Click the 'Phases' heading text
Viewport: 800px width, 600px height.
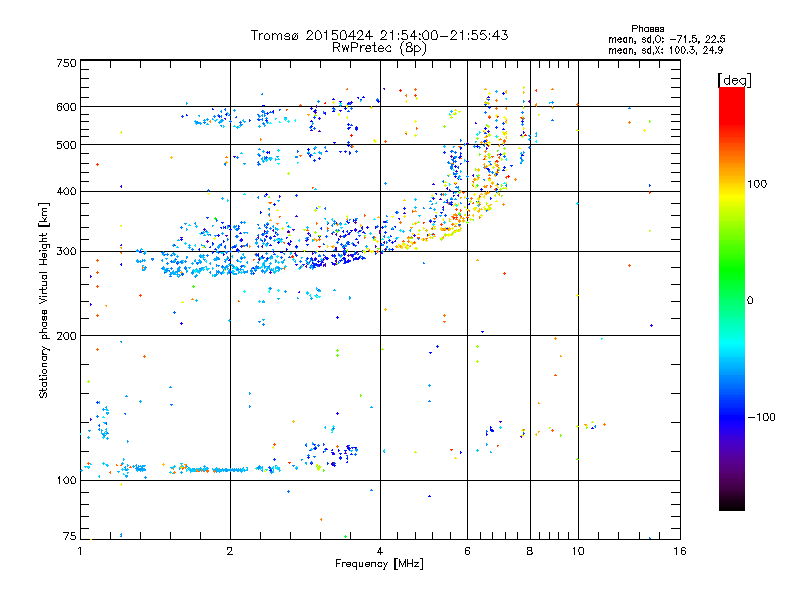(x=647, y=29)
